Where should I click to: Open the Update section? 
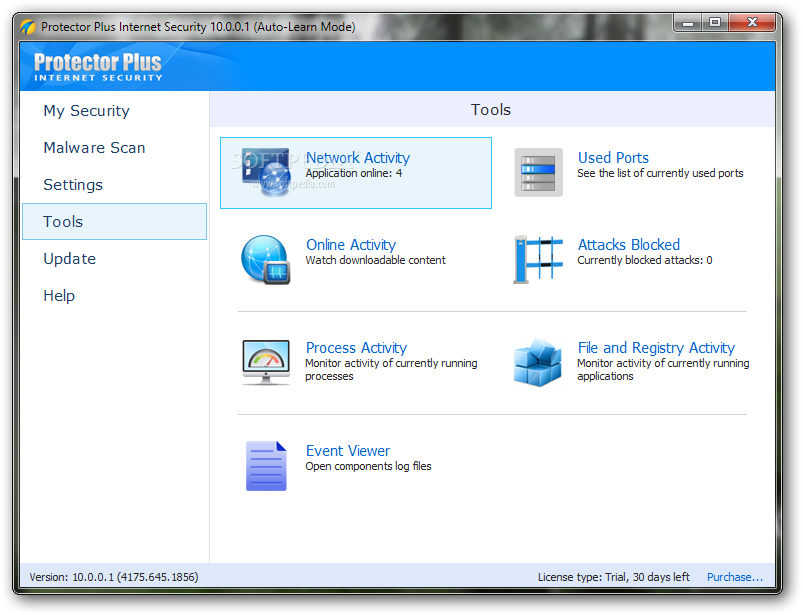[70, 259]
